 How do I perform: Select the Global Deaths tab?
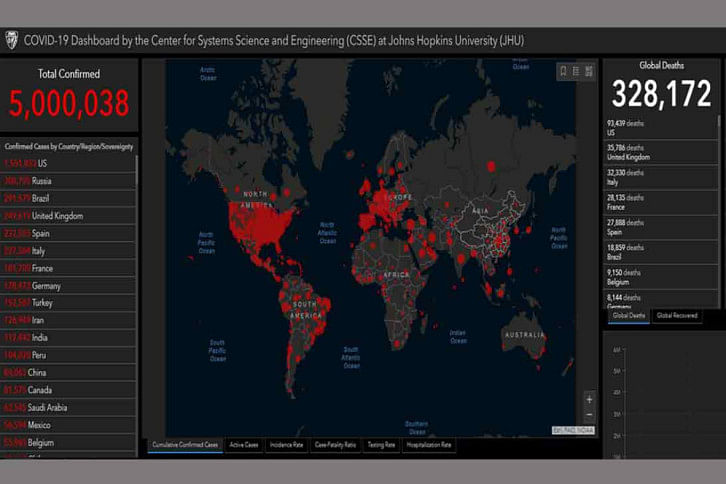click(x=629, y=316)
